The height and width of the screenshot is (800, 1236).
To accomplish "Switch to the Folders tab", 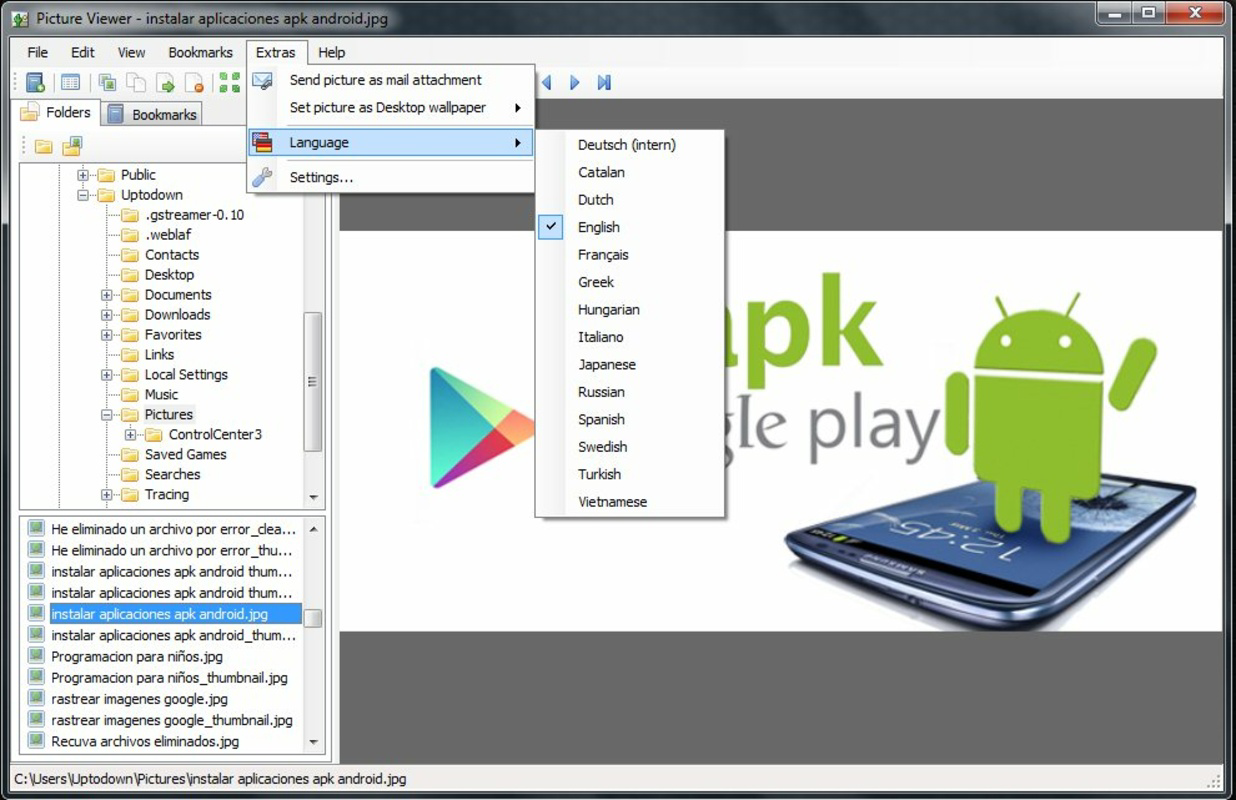I will point(56,112).
